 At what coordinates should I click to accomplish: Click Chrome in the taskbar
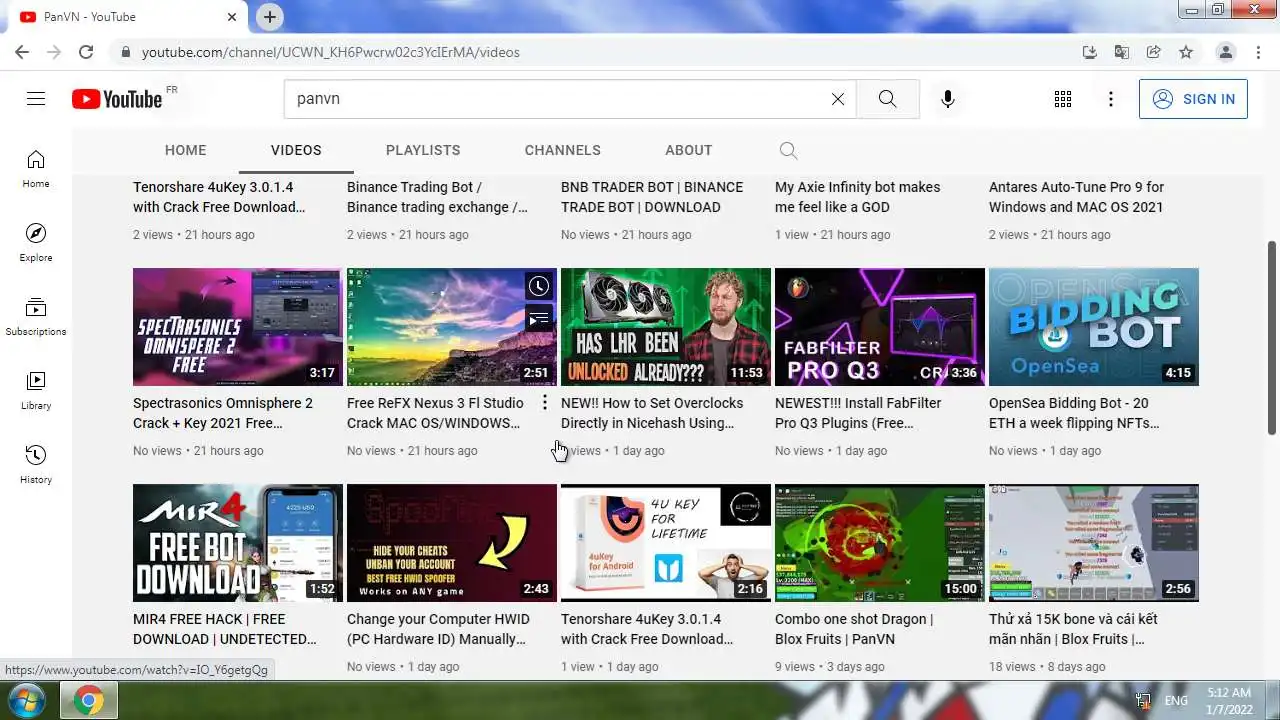88,701
